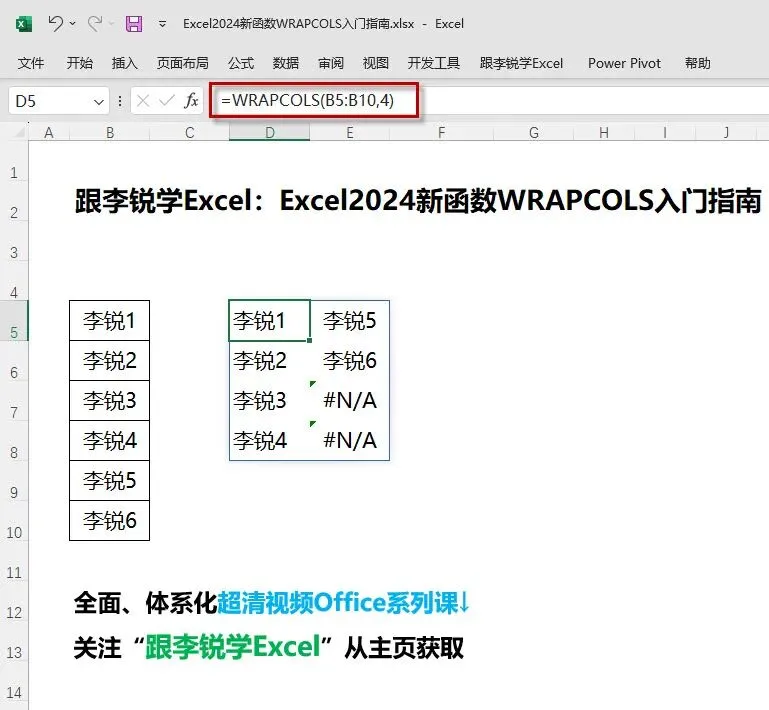The height and width of the screenshot is (710, 769).
Task: Select column B header
Action: click(110, 132)
